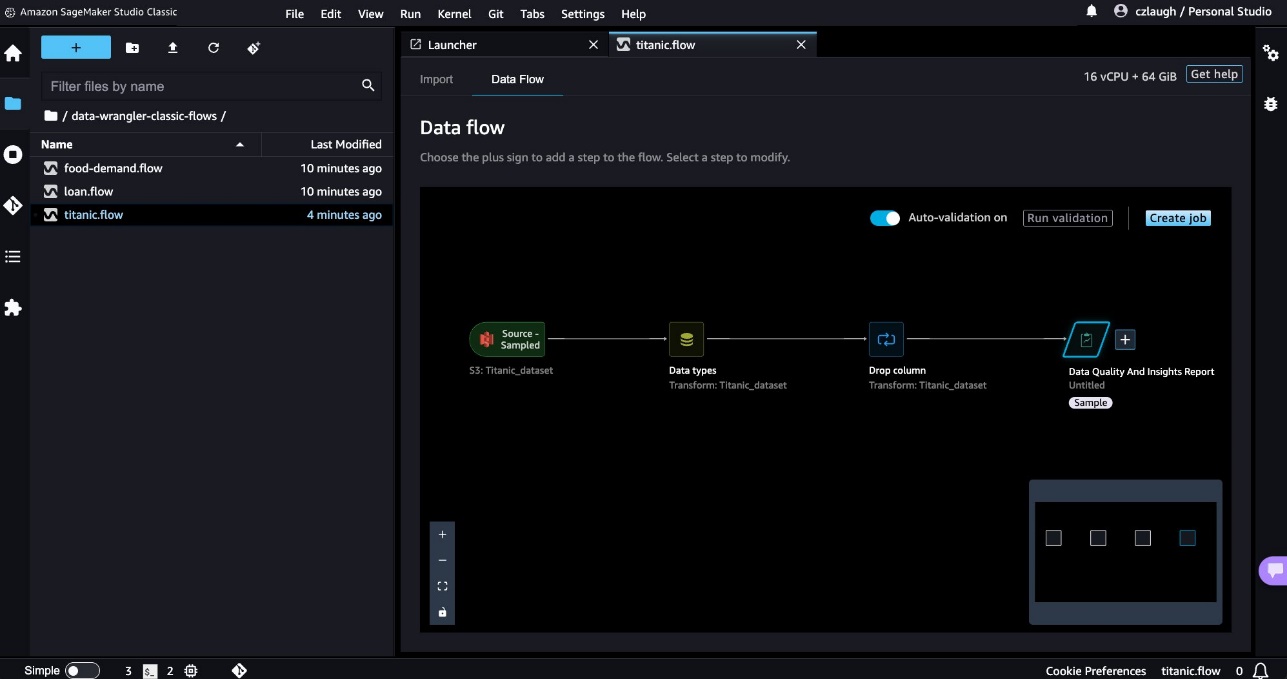Click the Run validation button

pyautogui.click(x=1067, y=218)
